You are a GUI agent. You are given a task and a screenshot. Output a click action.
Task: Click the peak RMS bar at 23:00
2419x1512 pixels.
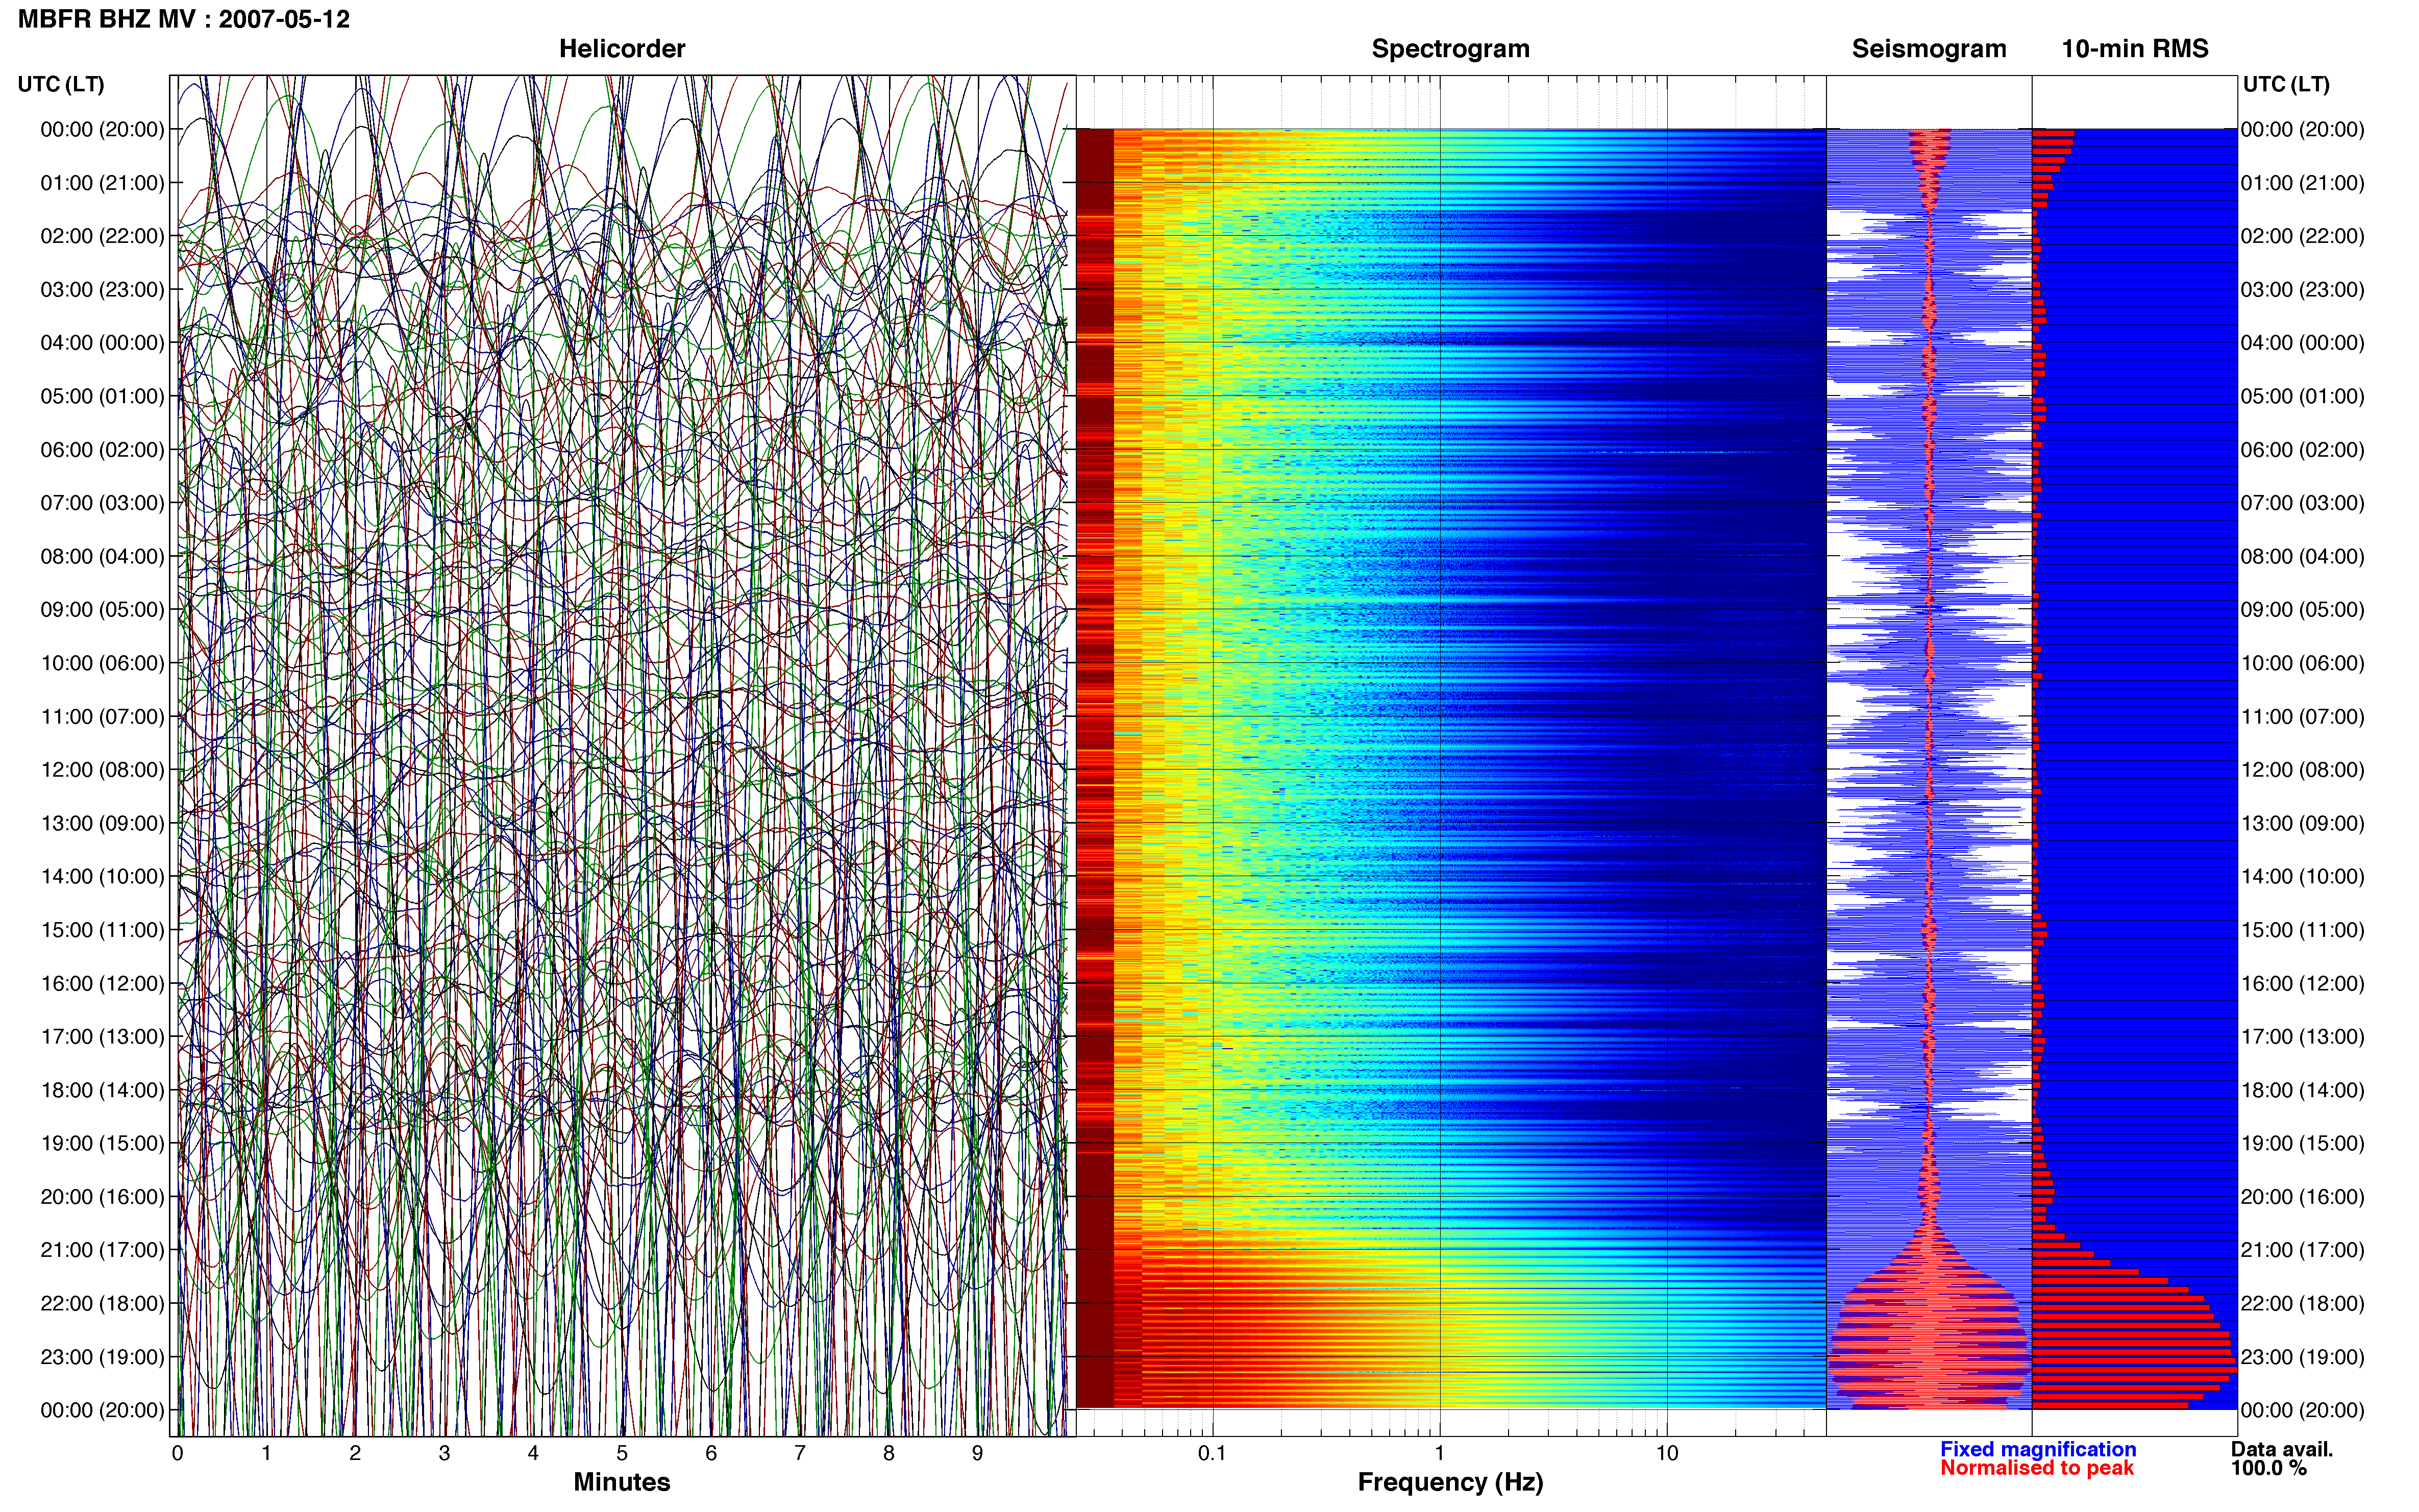(2134, 1361)
